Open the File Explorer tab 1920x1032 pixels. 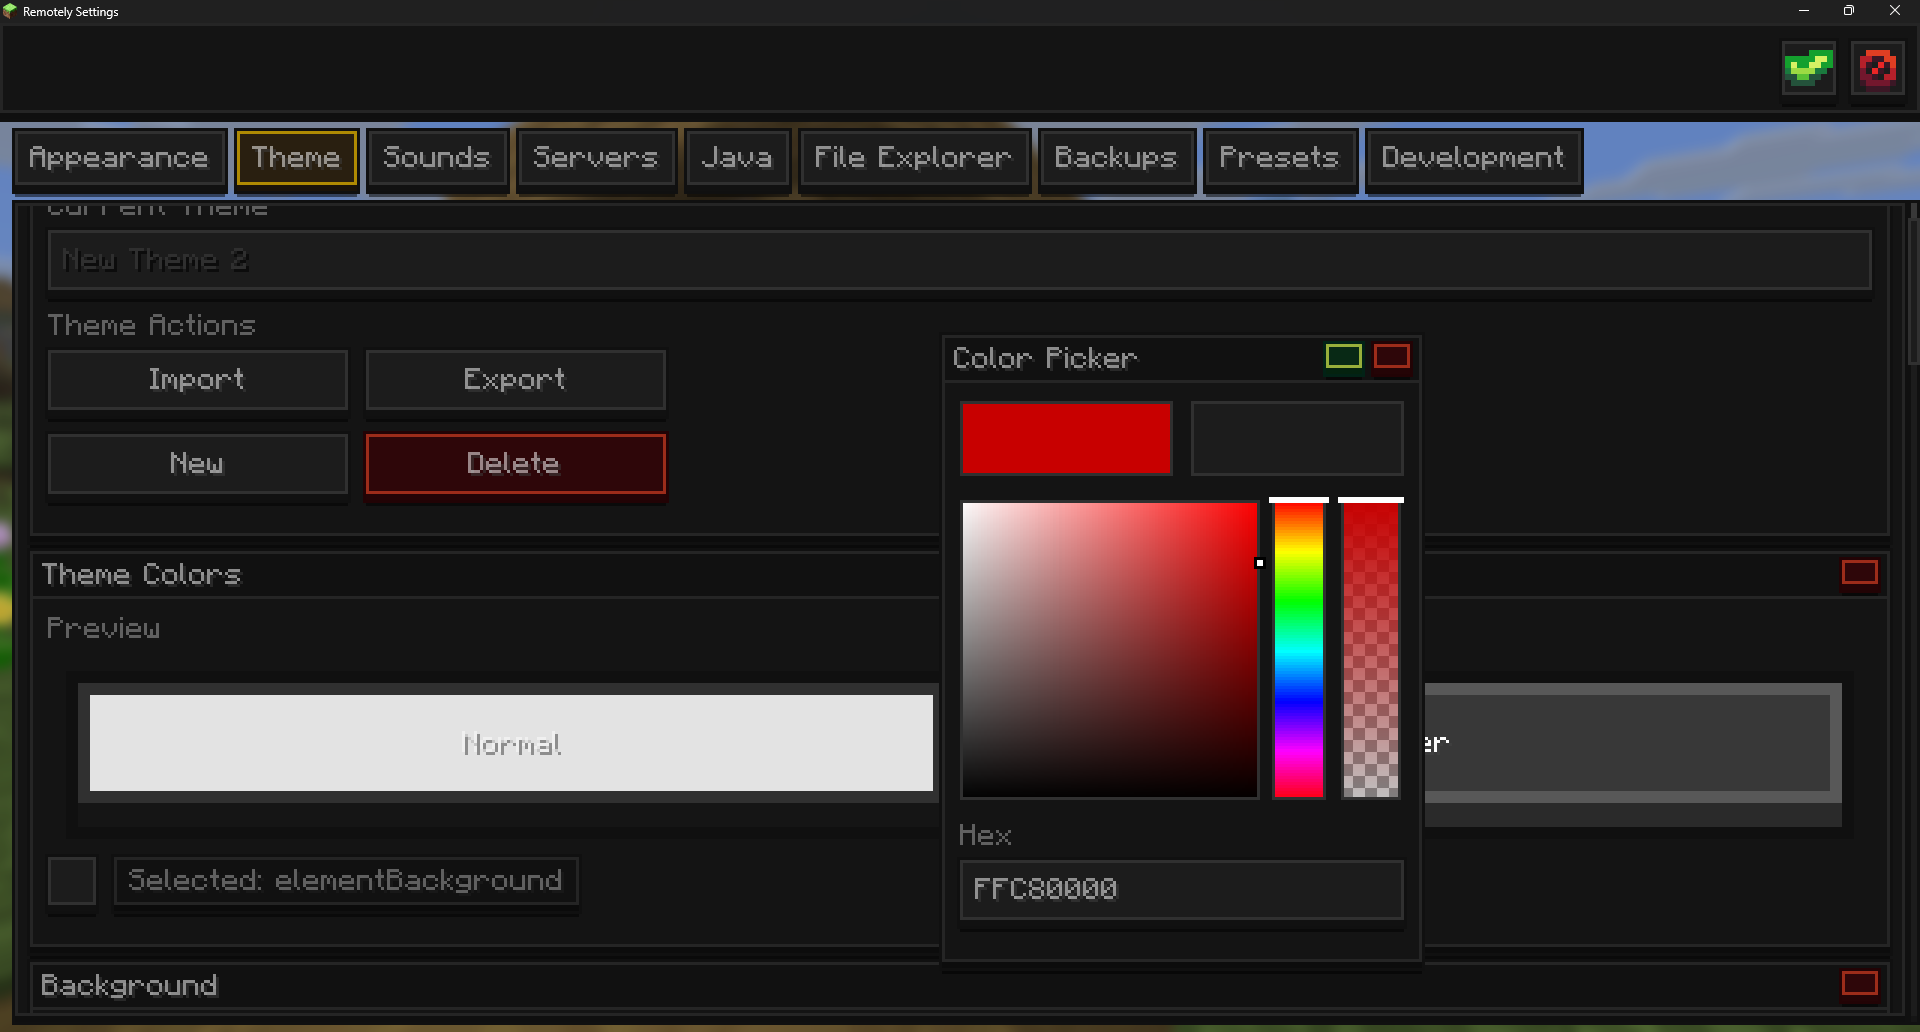[913, 158]
